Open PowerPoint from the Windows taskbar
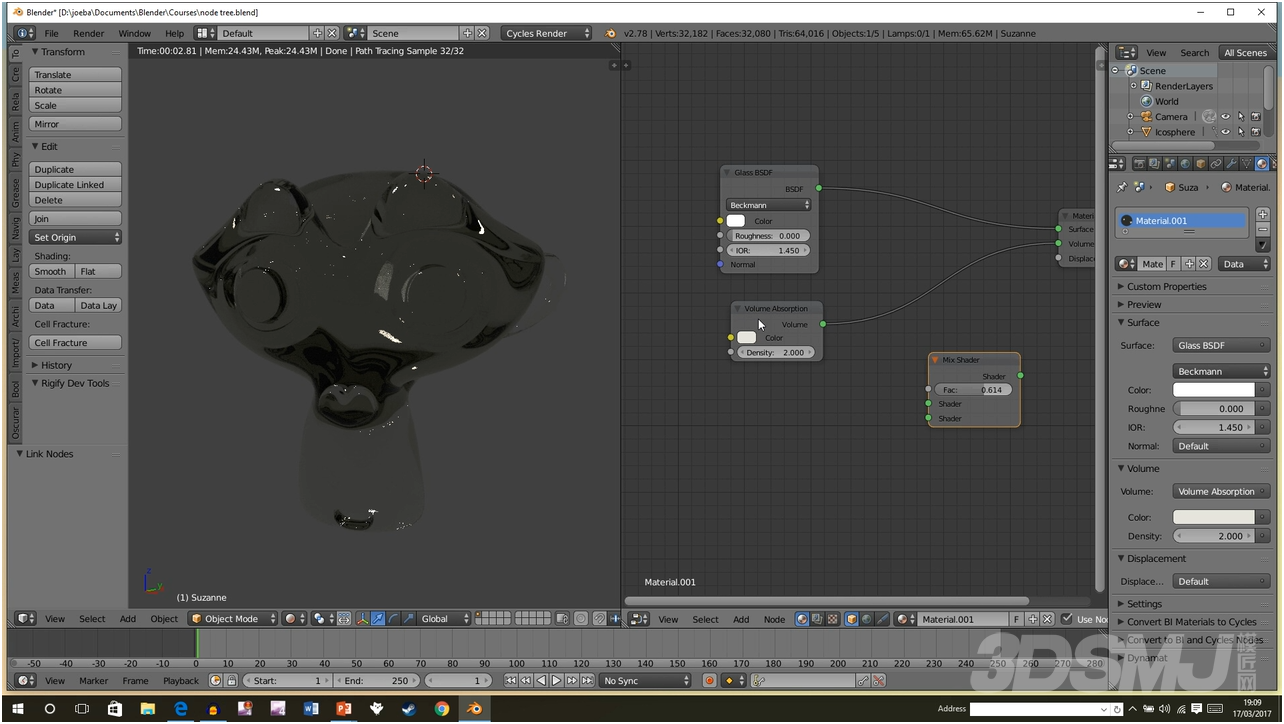 [x=343, y=709]
